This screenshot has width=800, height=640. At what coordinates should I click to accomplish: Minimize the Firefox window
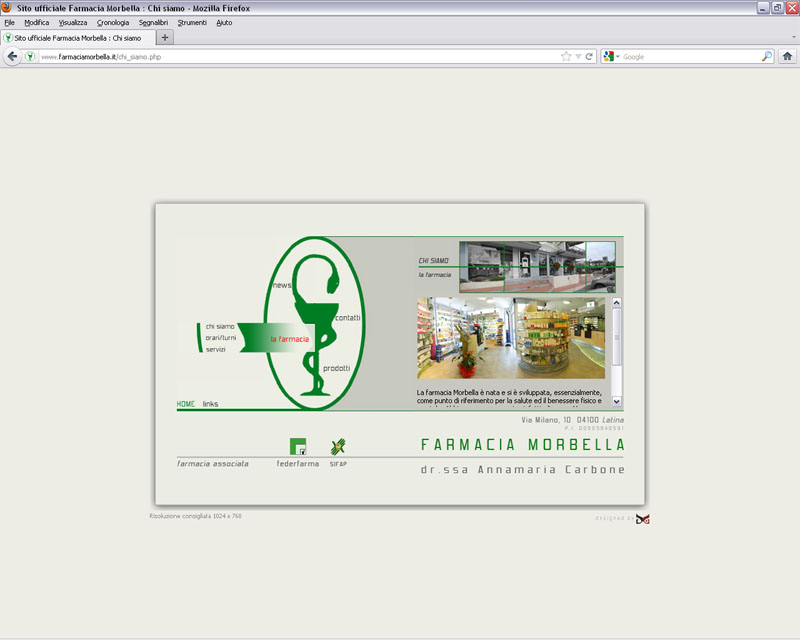763,8
